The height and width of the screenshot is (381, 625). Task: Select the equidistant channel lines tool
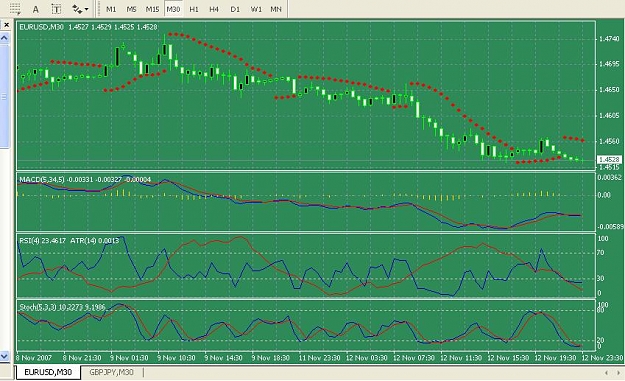tap(15, 9)
